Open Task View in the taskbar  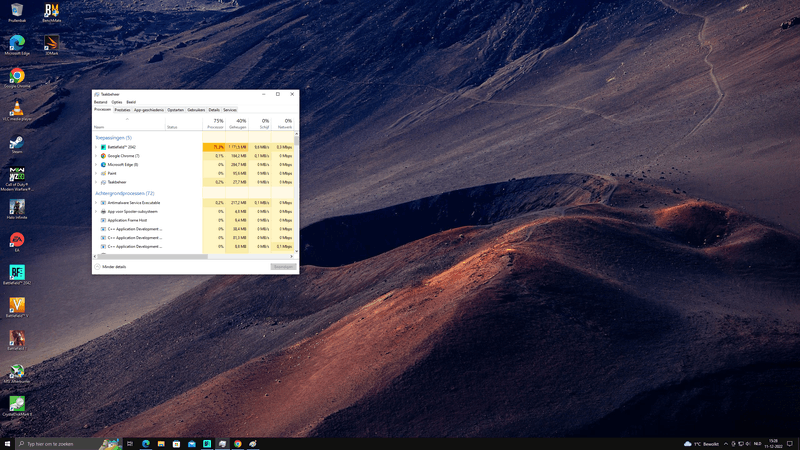130,444
